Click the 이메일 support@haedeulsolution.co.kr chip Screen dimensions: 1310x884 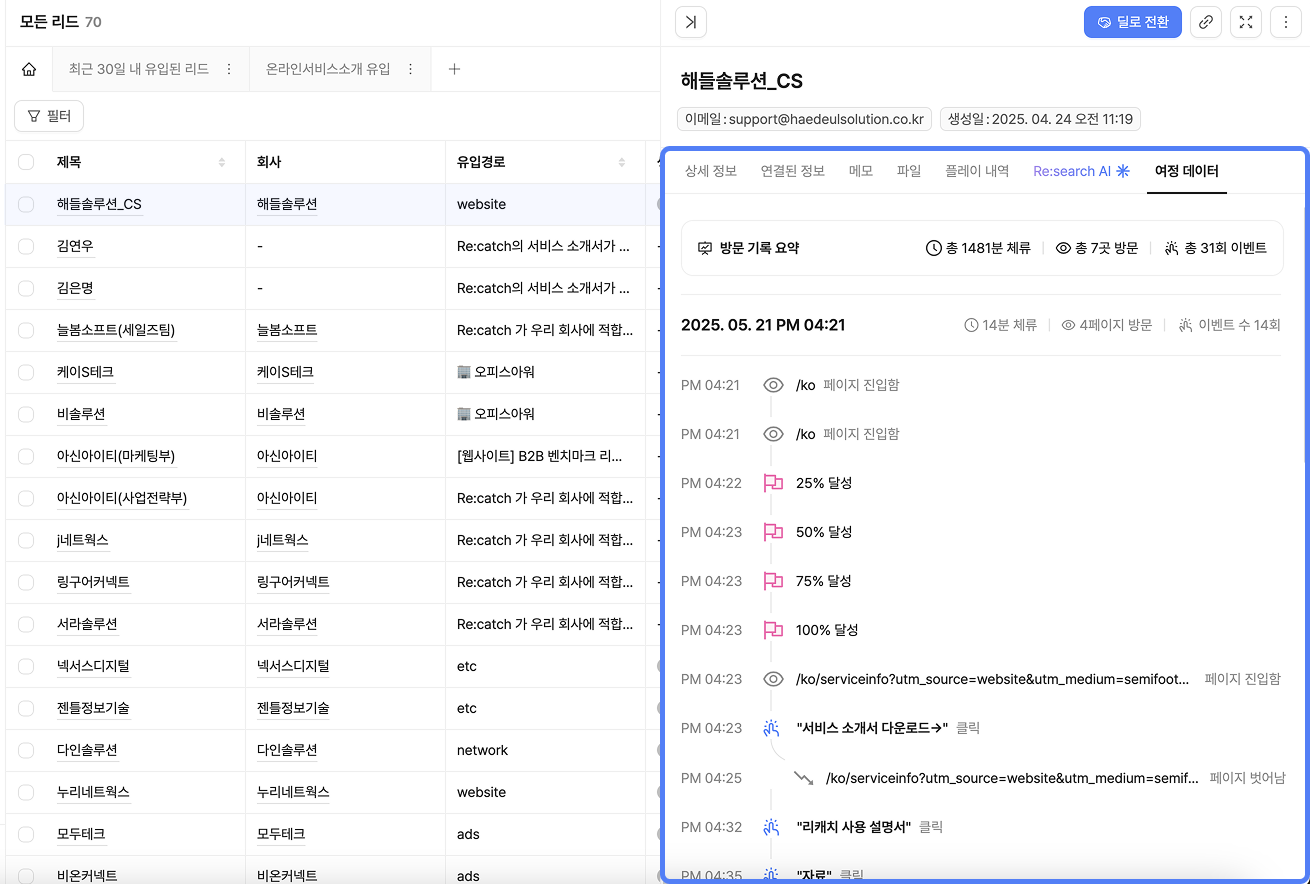804,119
